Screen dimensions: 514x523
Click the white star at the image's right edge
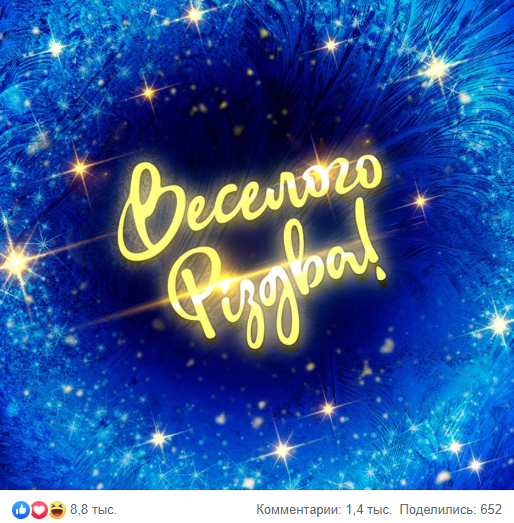tap(499, 323)
